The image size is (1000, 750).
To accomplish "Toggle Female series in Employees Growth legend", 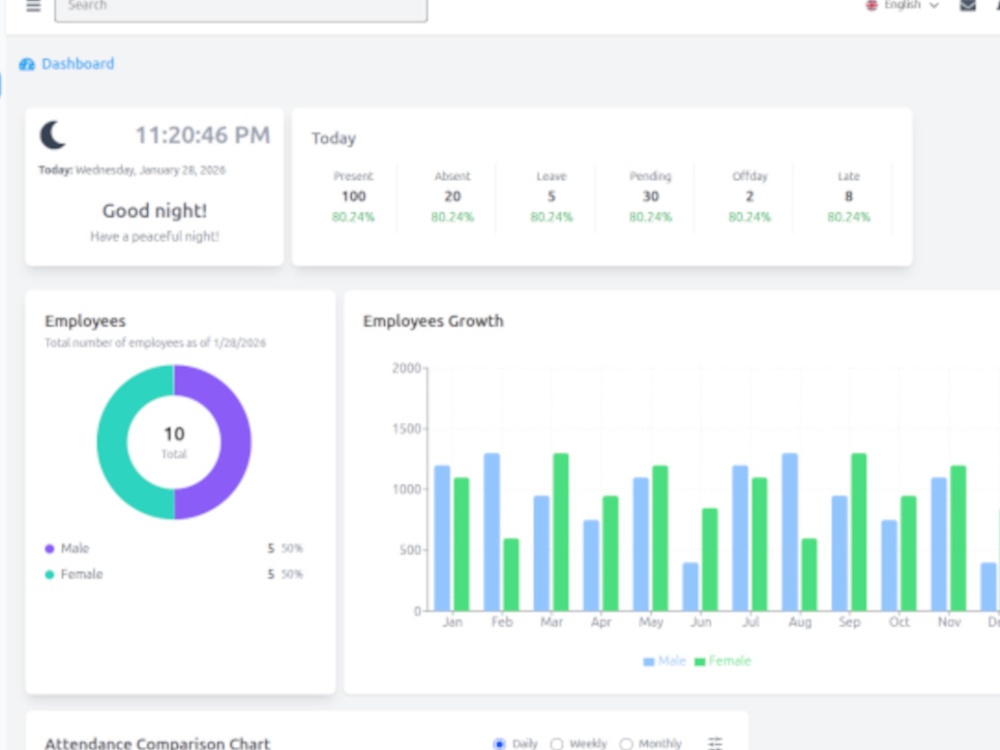I will point(723,661).
